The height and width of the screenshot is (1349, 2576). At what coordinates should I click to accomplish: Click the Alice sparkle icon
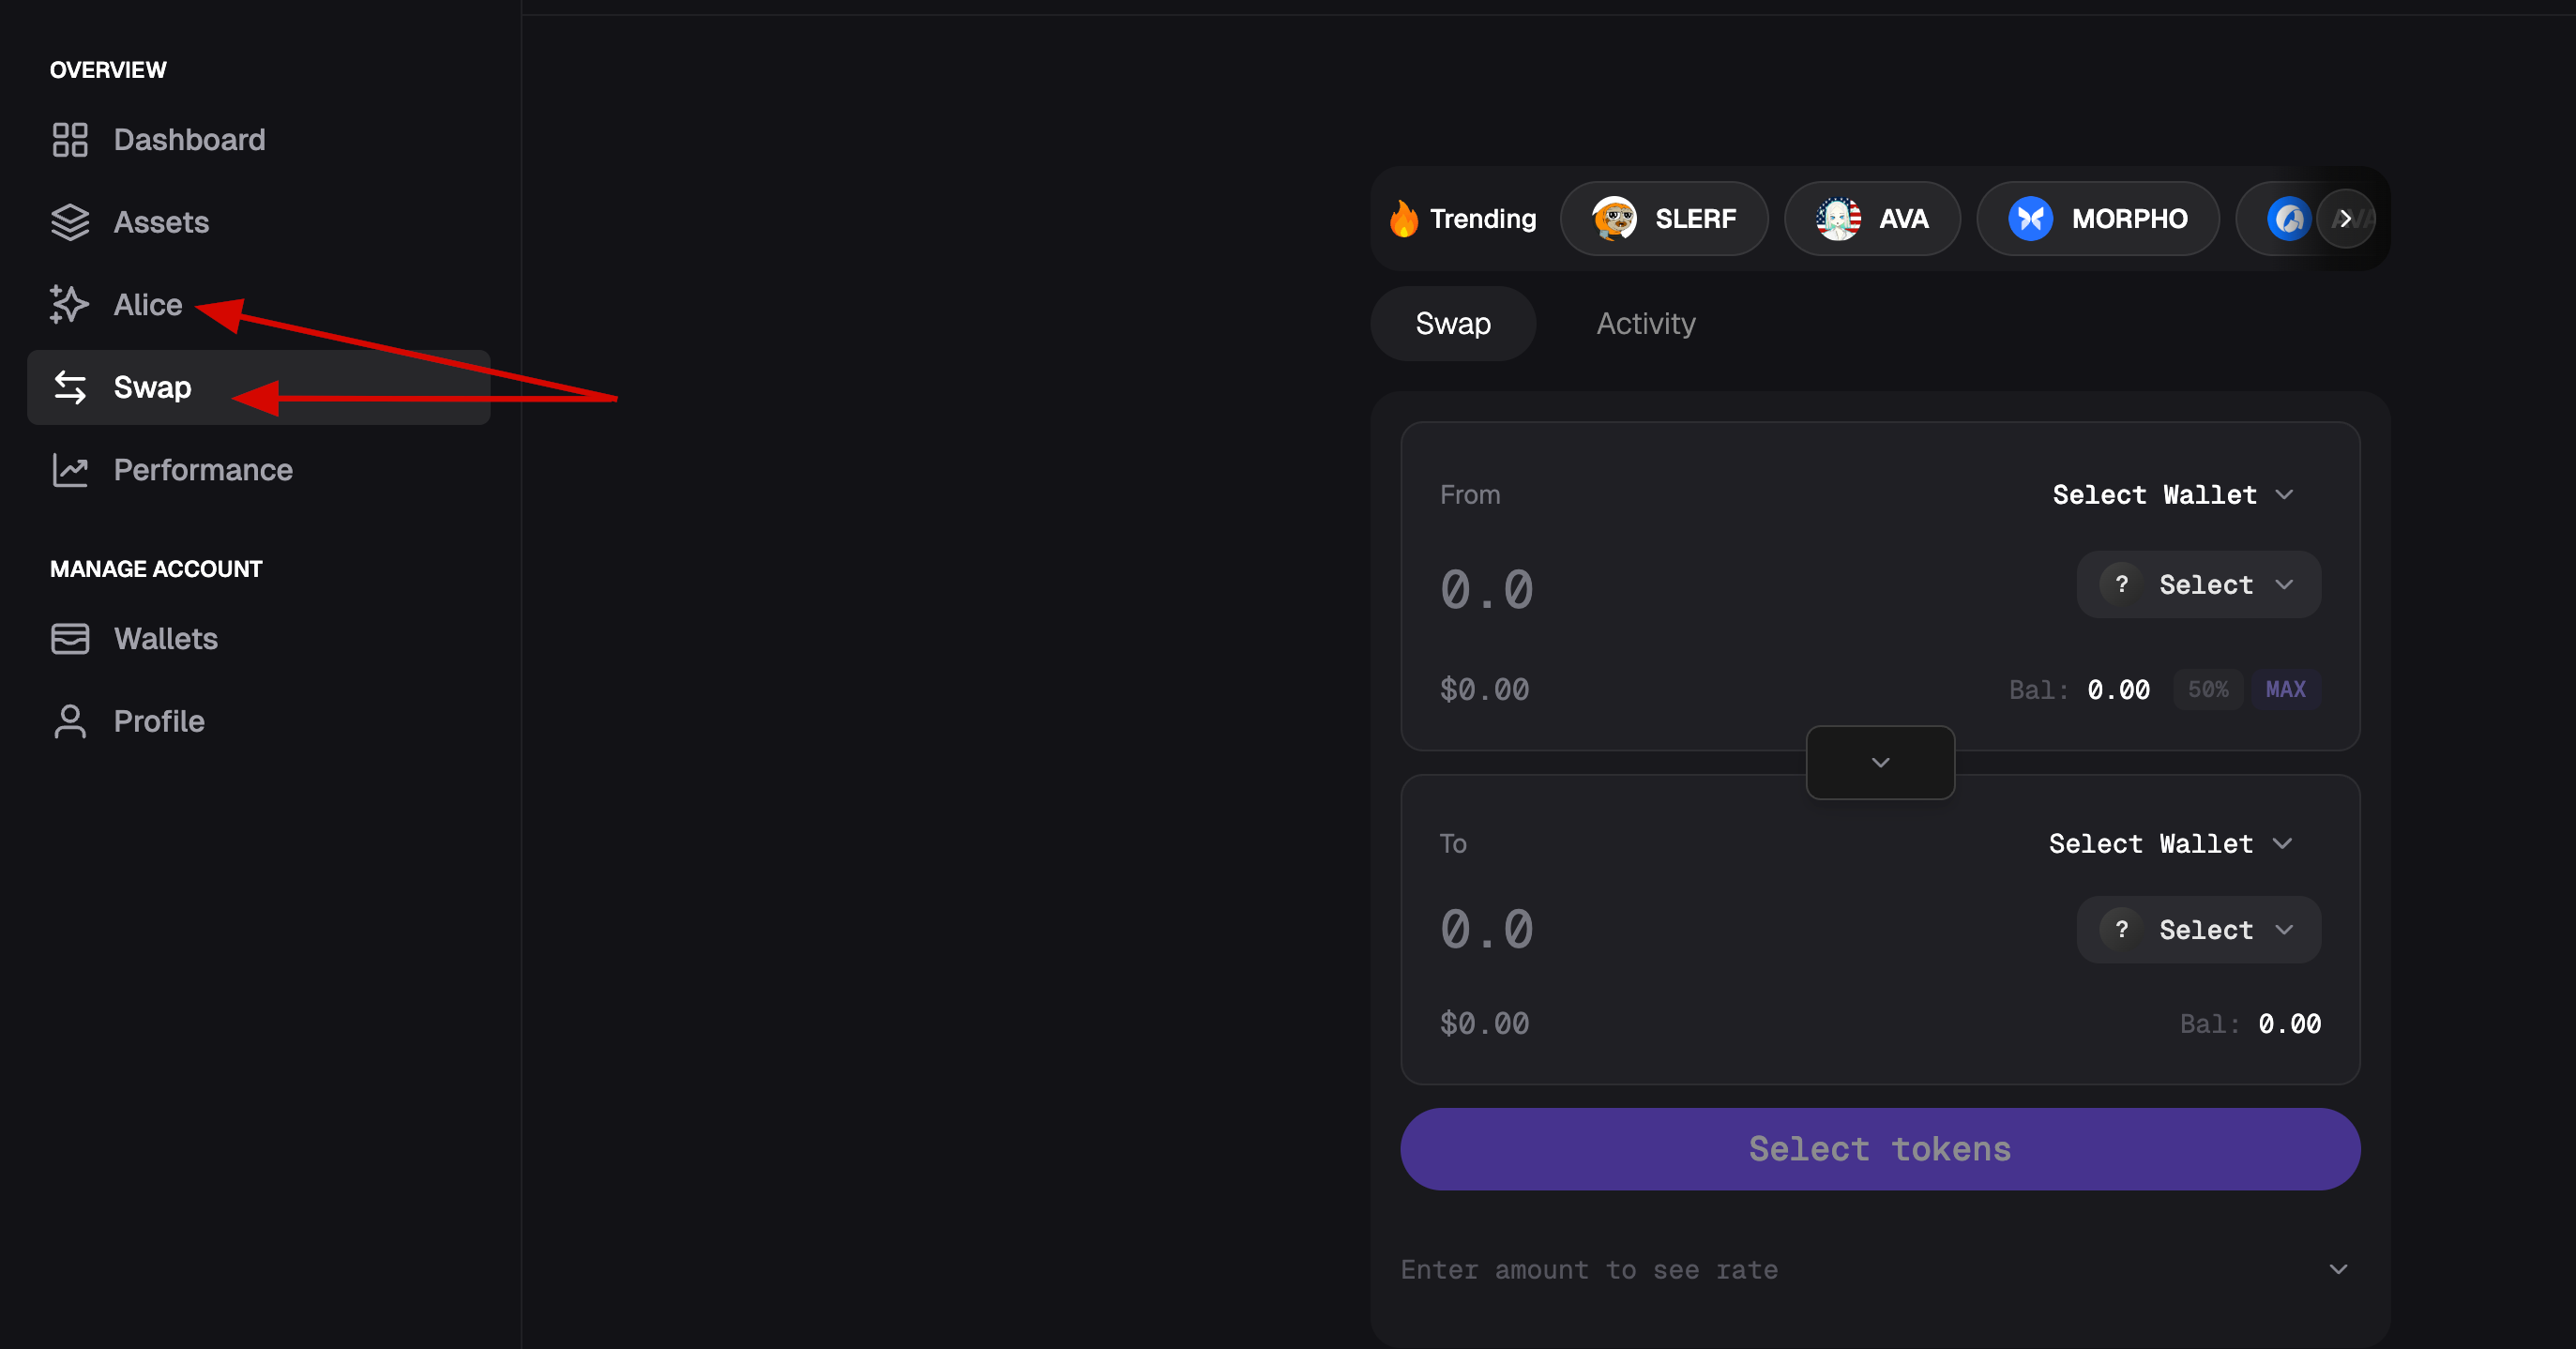pos(70,305)
